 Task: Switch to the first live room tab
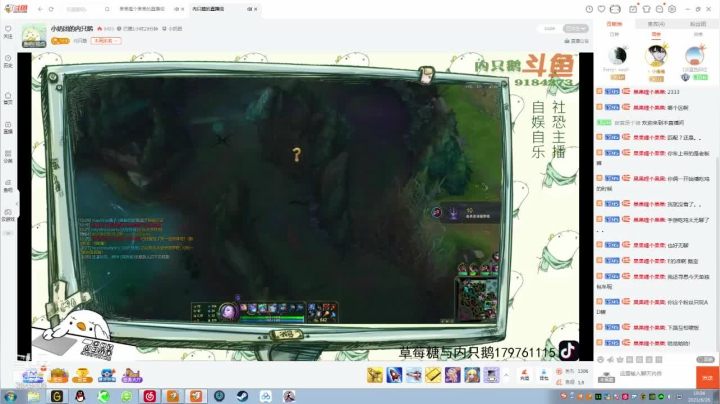pos(142,9)
